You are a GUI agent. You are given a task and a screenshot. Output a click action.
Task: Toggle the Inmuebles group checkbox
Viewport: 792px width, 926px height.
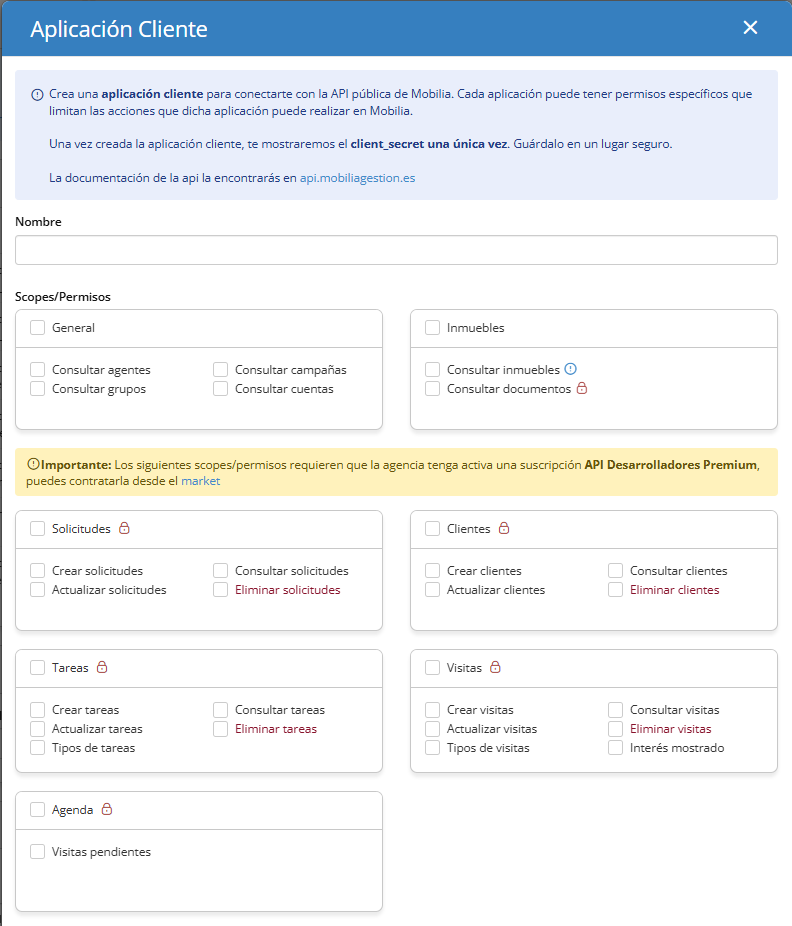point(433,327)
